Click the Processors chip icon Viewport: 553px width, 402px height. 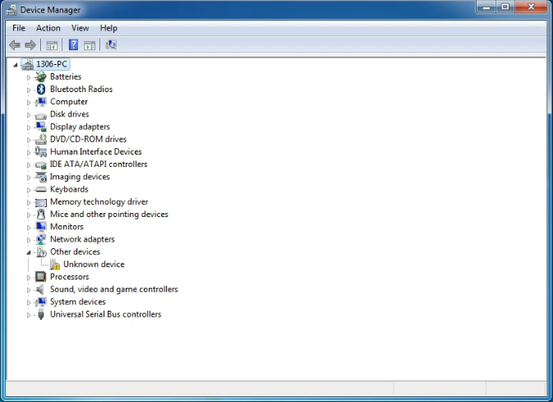click(41, 277)
